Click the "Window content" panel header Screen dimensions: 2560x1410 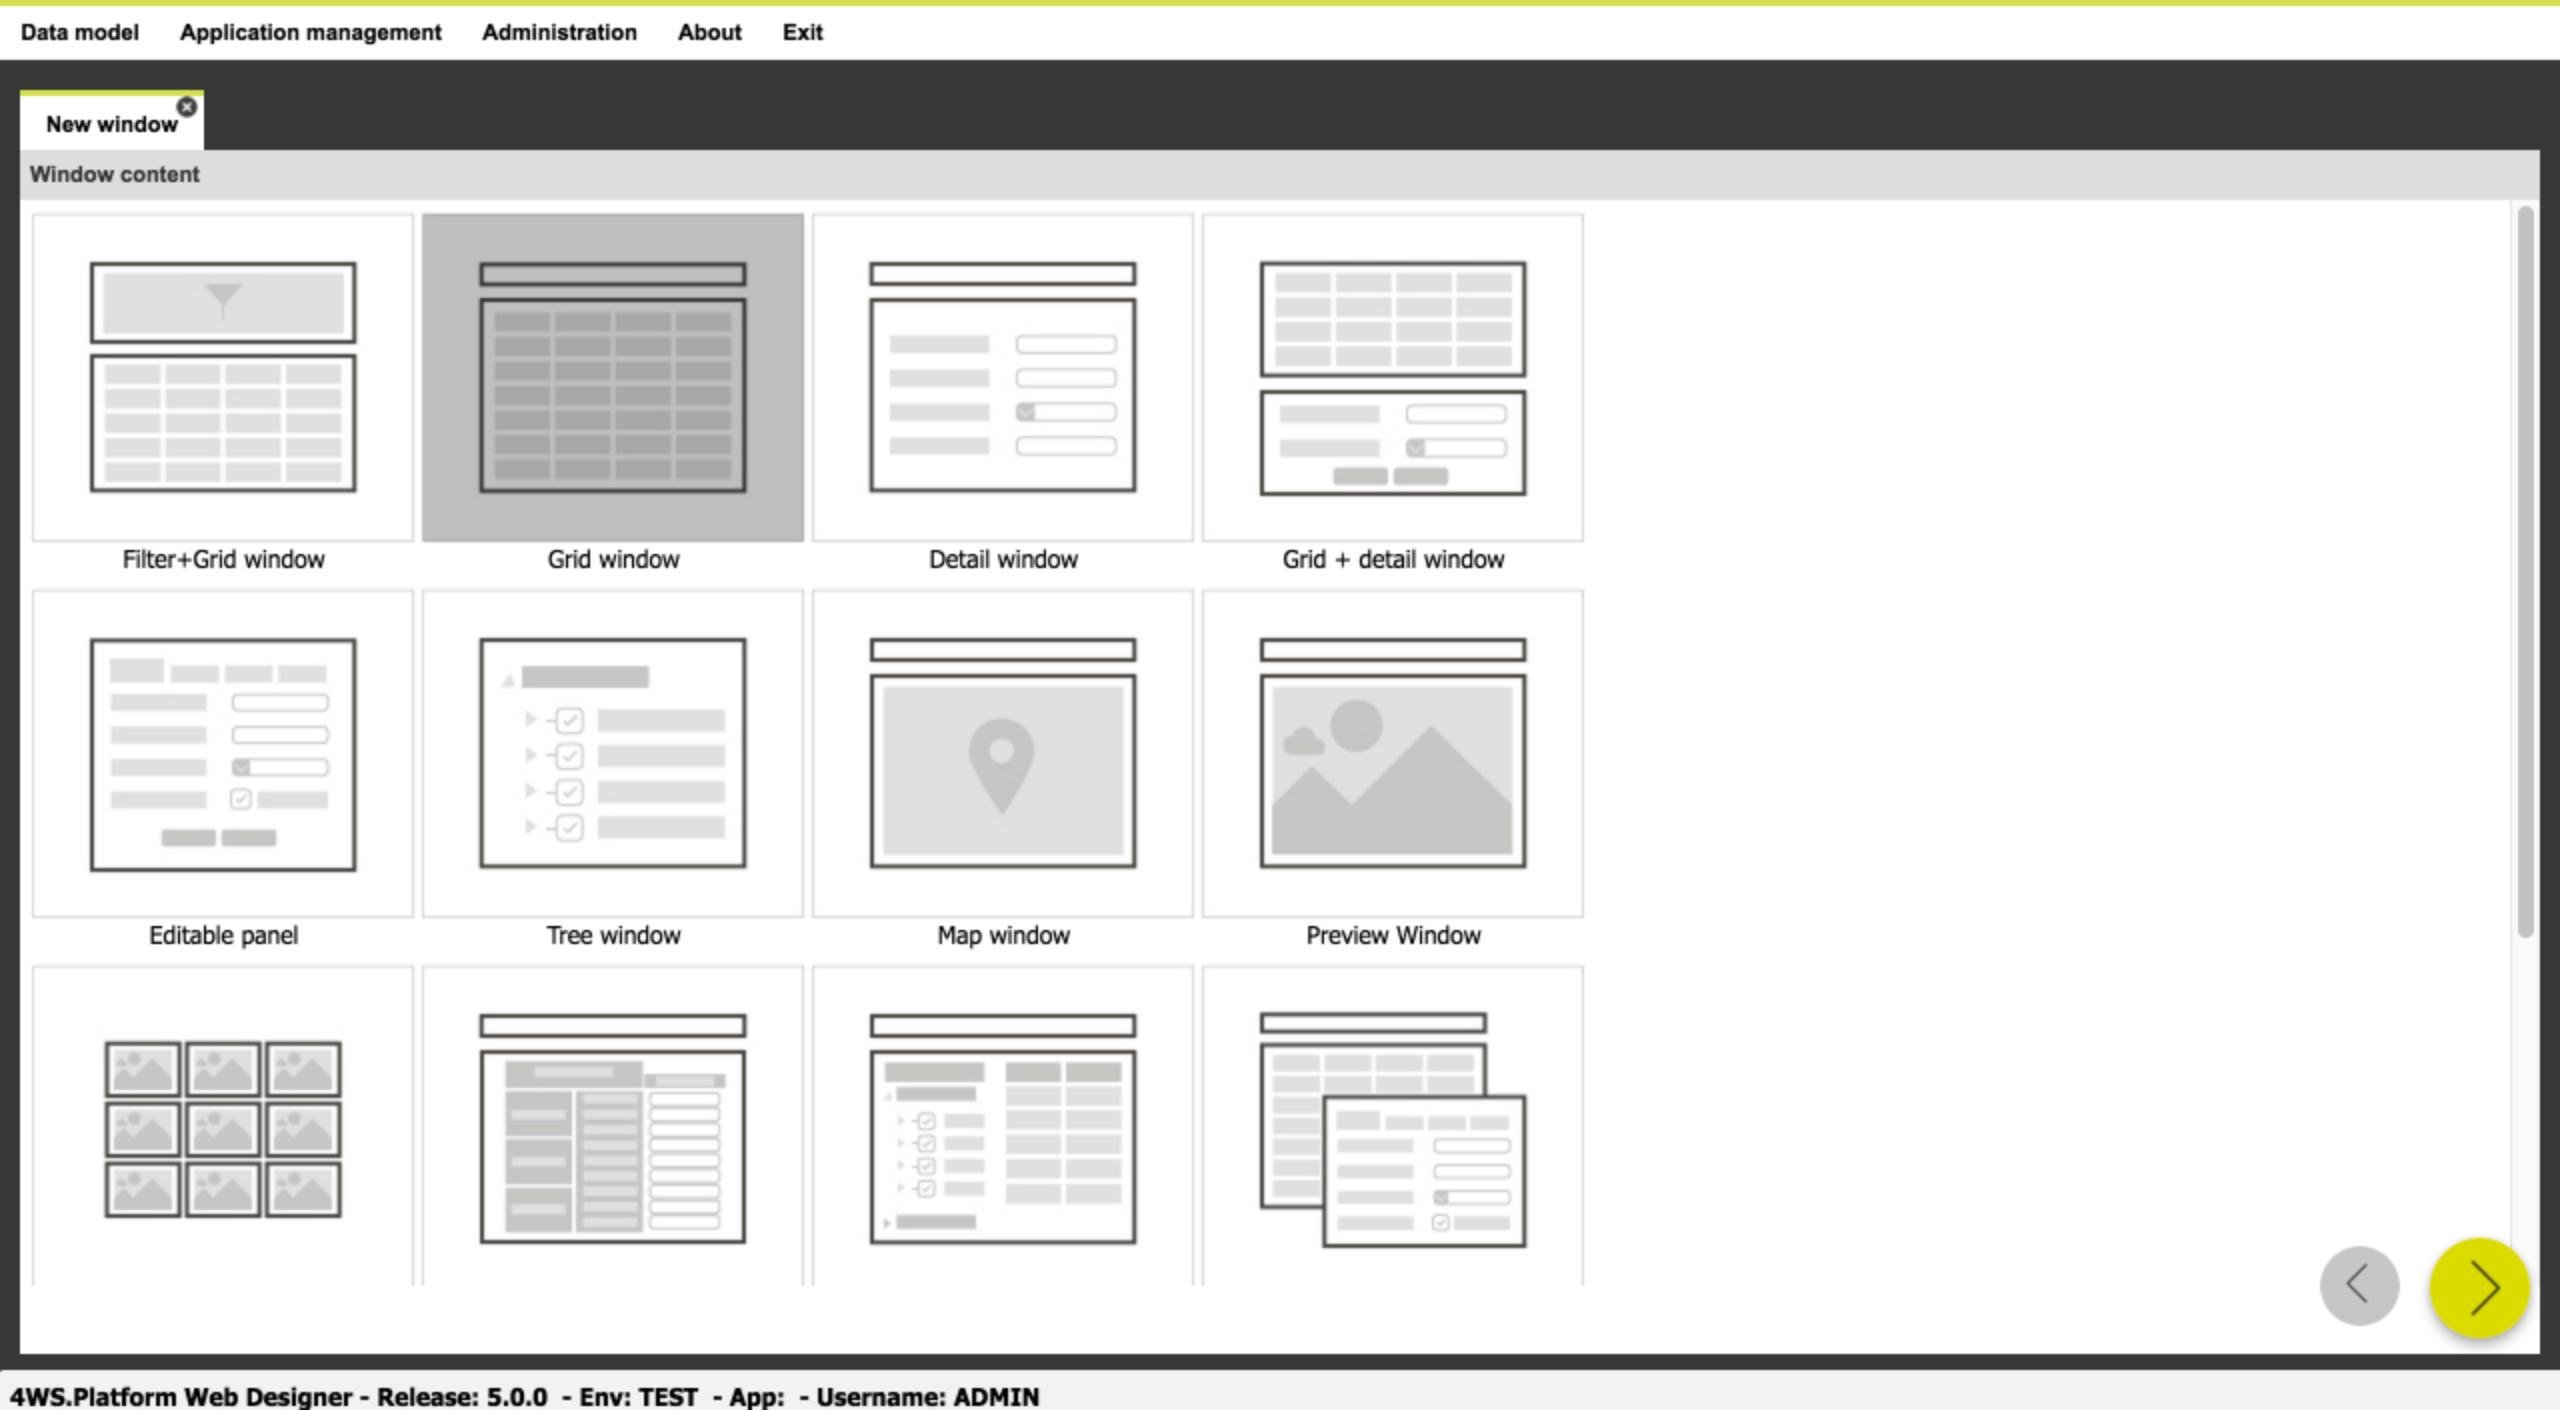(1279, 174)
